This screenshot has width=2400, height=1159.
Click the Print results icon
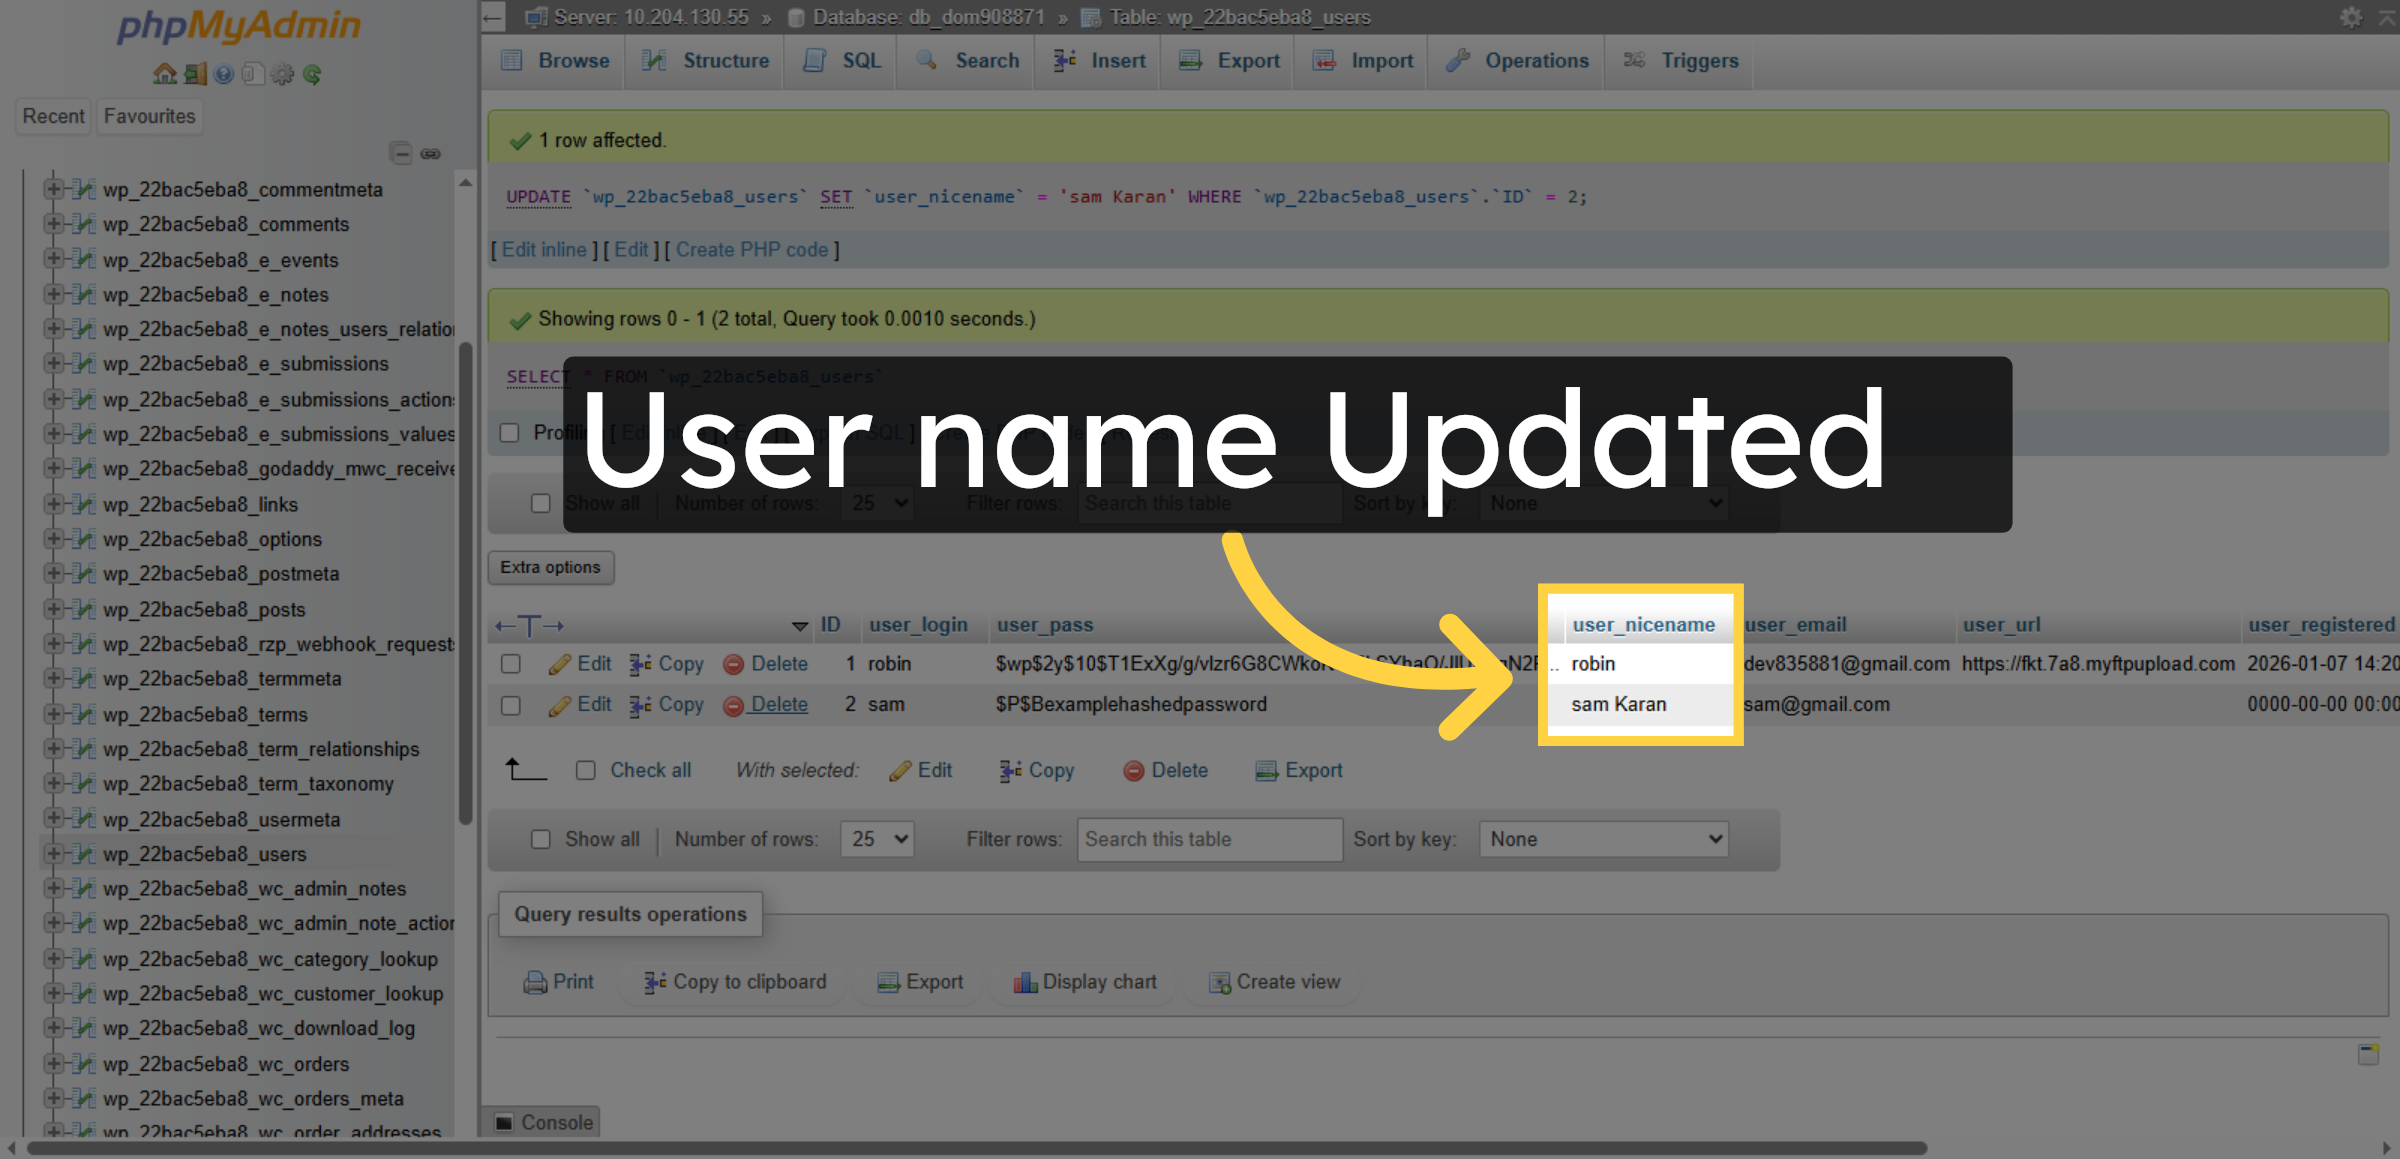click(535, 982)
